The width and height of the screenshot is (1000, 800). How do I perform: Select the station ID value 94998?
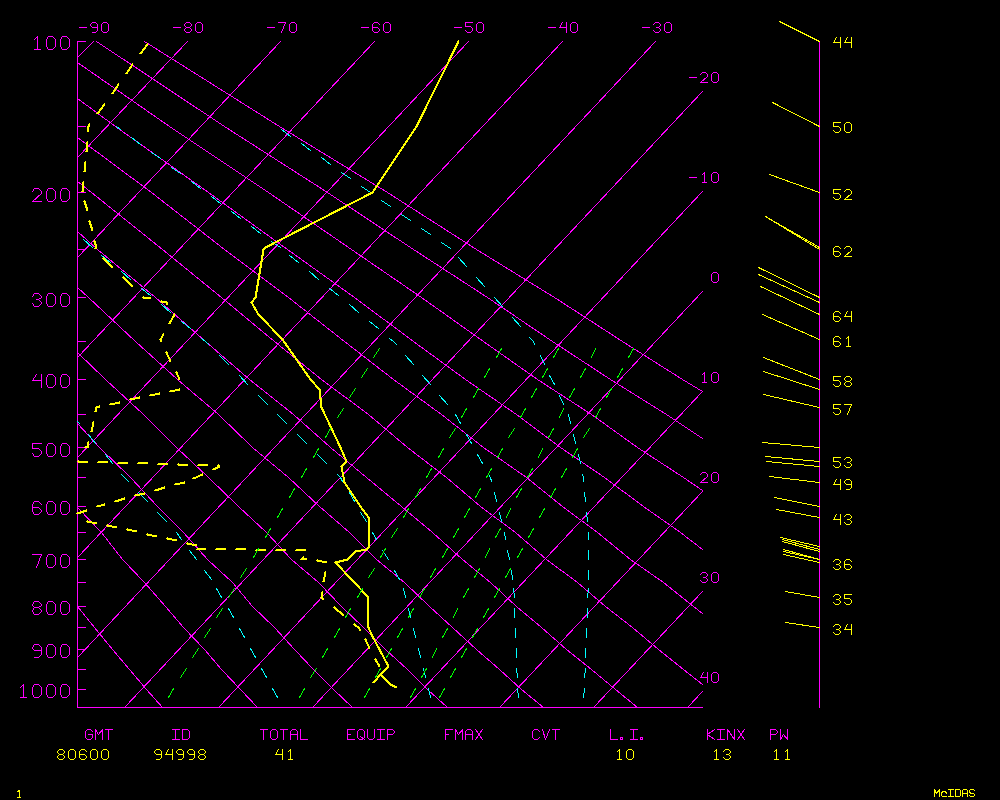pyautogui.click(x=180, y=755)
